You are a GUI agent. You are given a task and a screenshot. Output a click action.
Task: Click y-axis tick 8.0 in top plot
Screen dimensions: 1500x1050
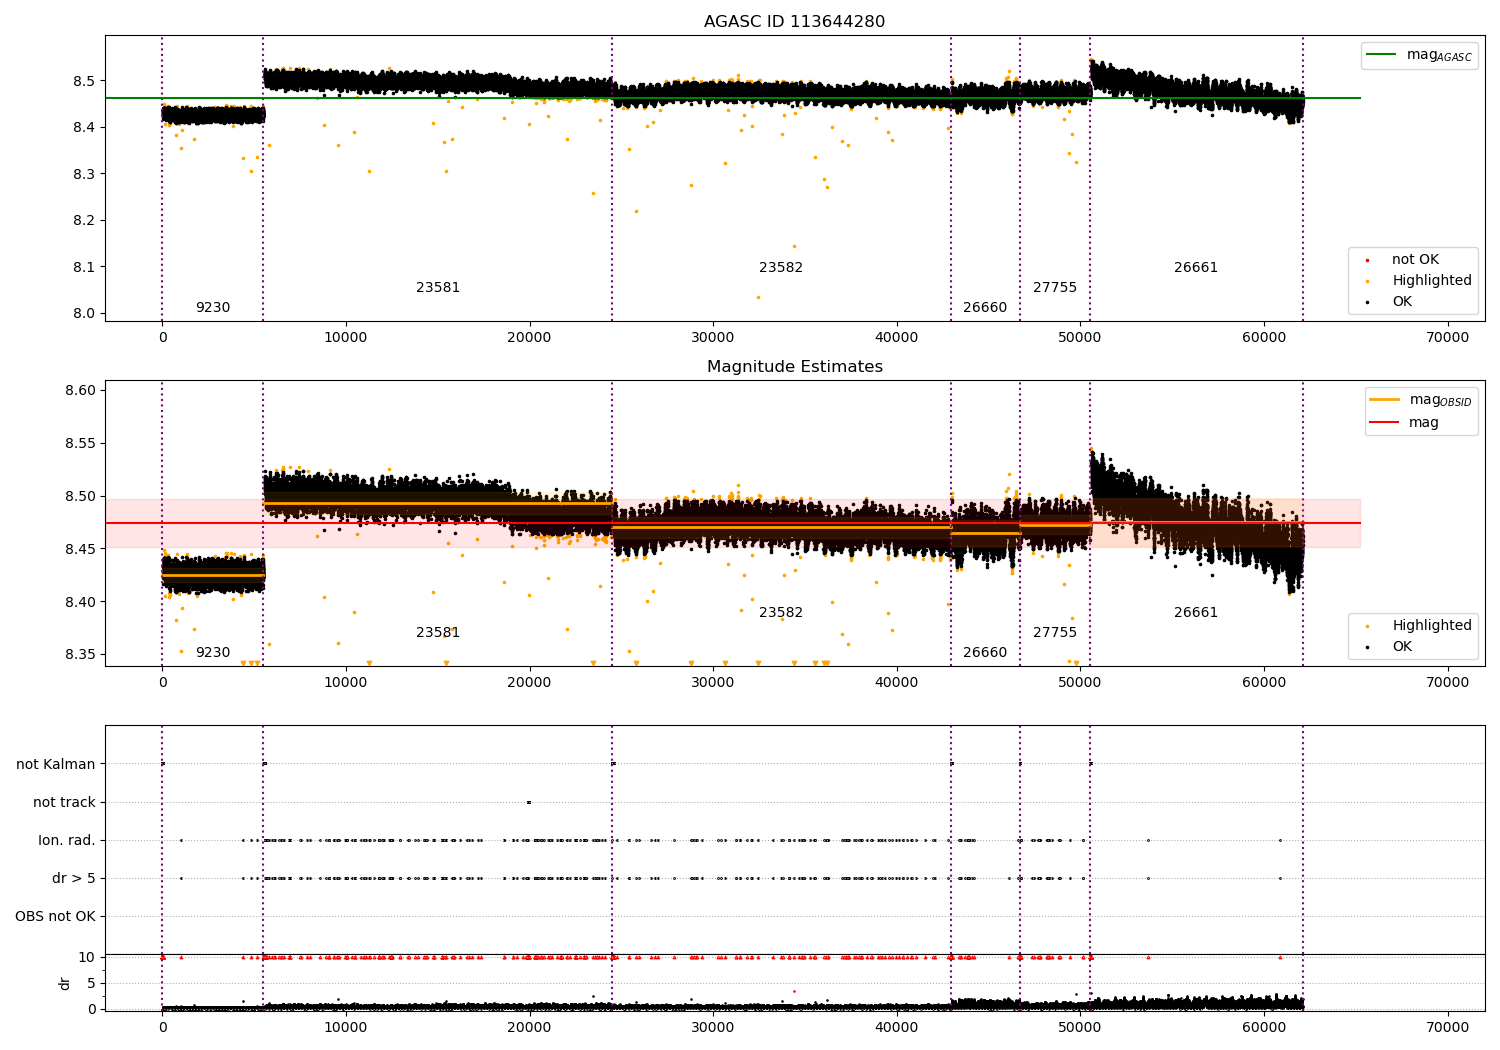[x=84, y=313]
